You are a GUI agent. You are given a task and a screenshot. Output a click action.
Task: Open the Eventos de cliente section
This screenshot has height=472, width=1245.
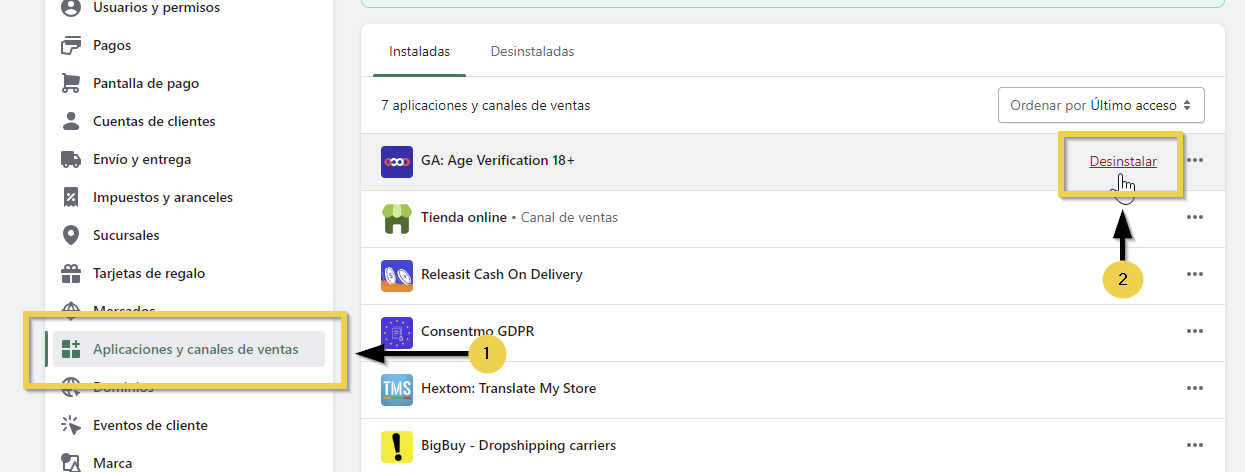click(x=150, y=426)
